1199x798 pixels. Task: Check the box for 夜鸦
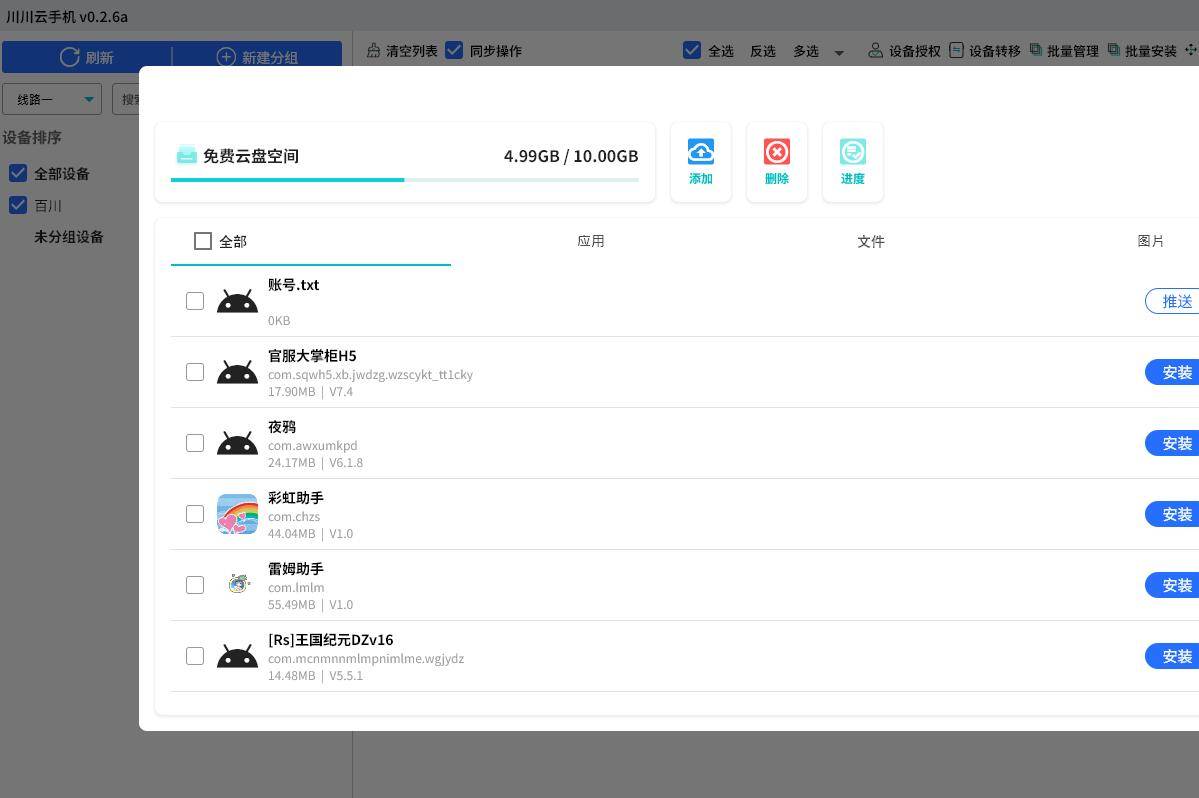(x=195, y=443)
